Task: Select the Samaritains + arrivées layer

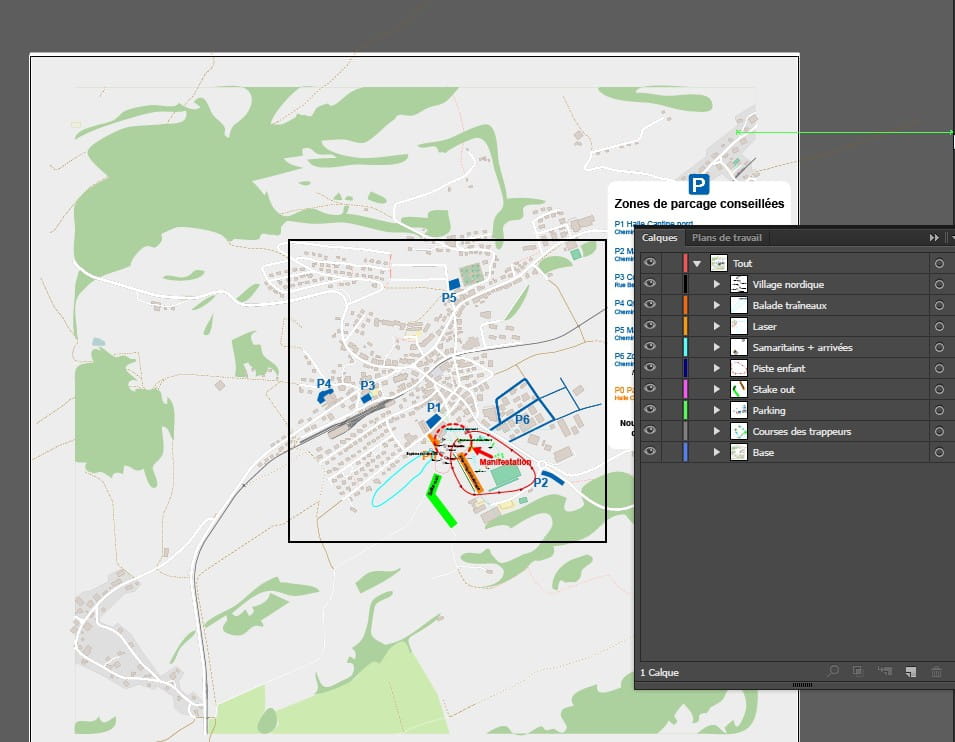Action: 802,348
